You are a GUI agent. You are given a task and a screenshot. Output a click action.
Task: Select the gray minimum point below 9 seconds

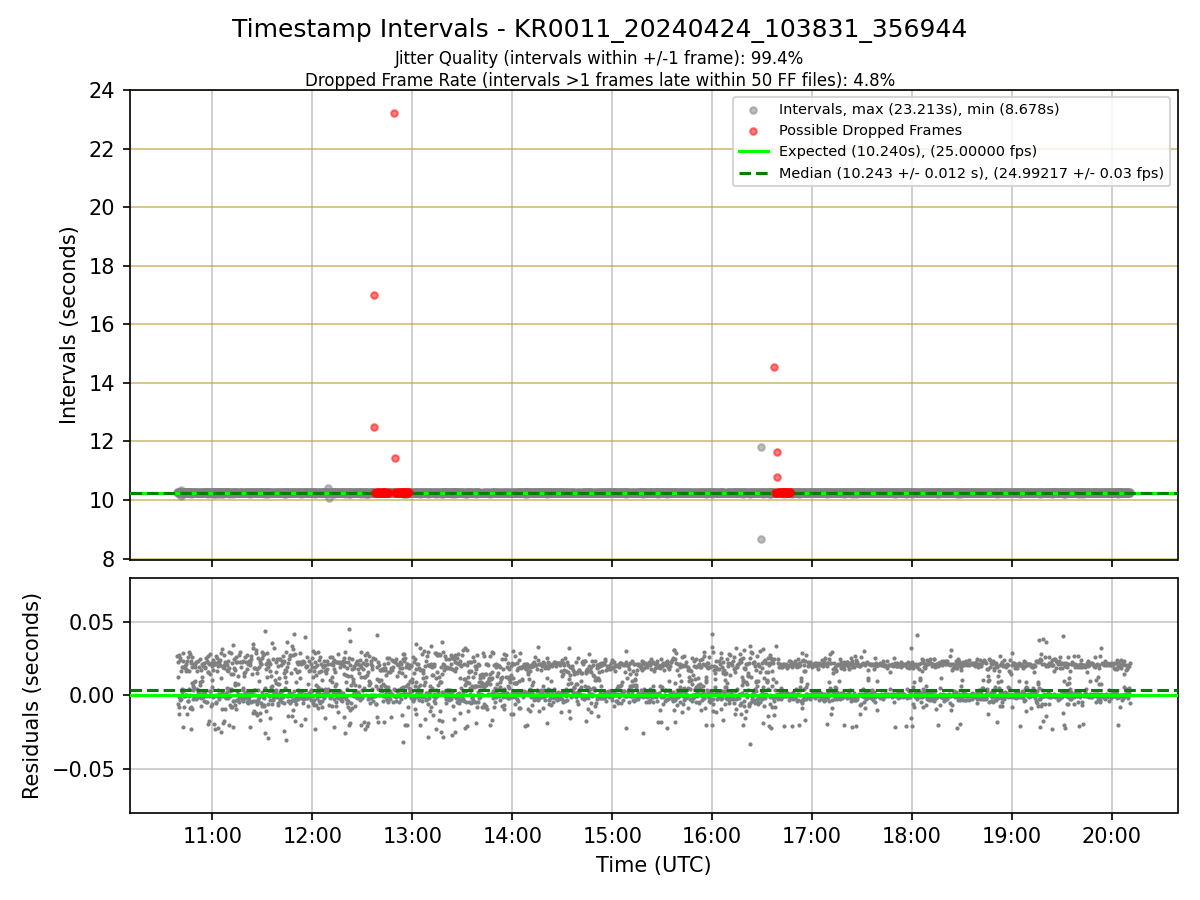(761, 539)
